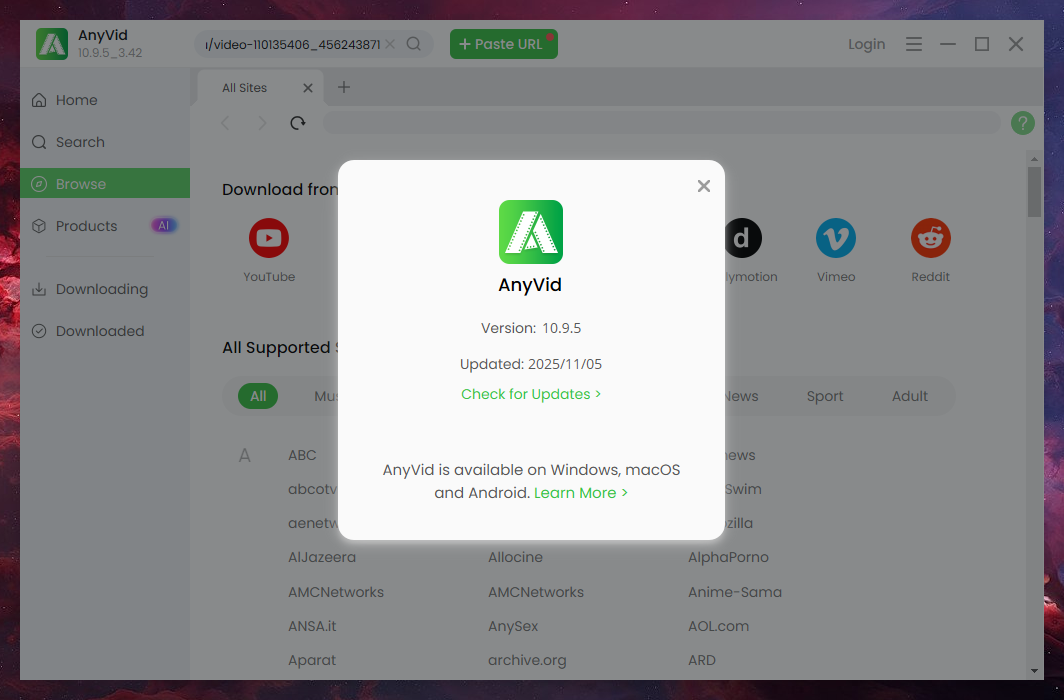
Task: Open Products in sidebar
Action: coord(105,226)
